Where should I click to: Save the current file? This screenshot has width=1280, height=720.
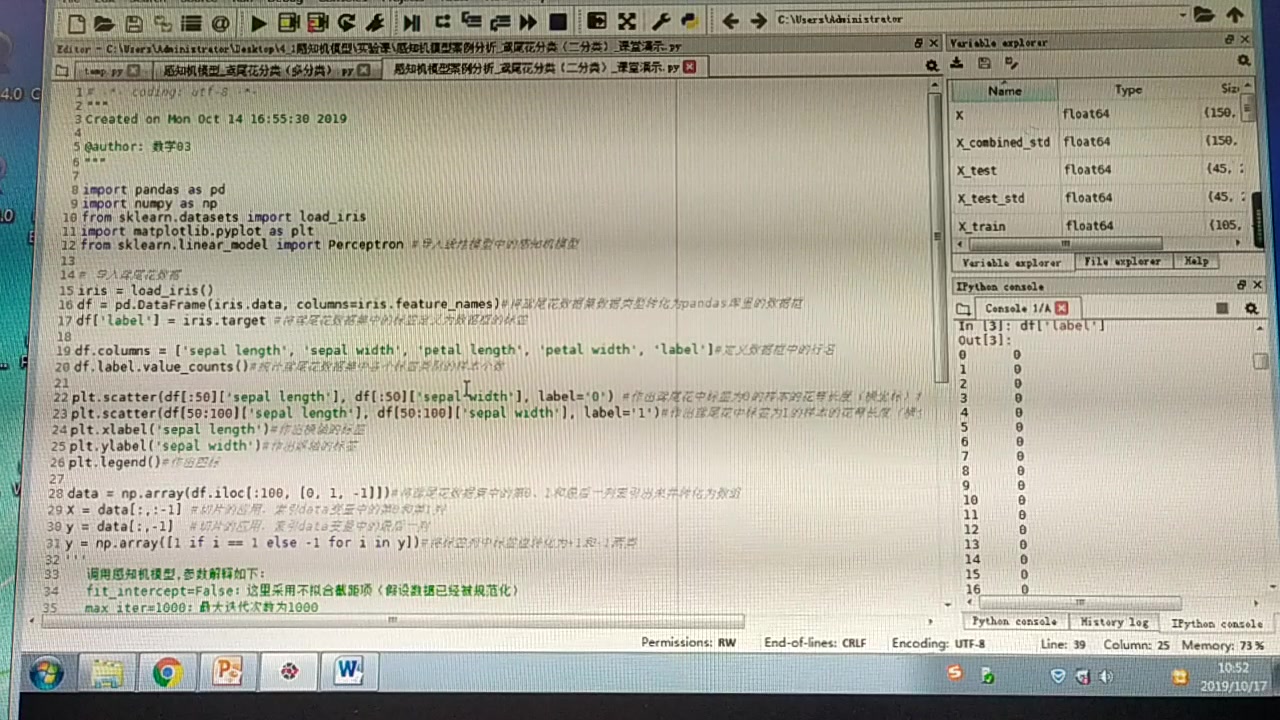(x=133, y=22)
